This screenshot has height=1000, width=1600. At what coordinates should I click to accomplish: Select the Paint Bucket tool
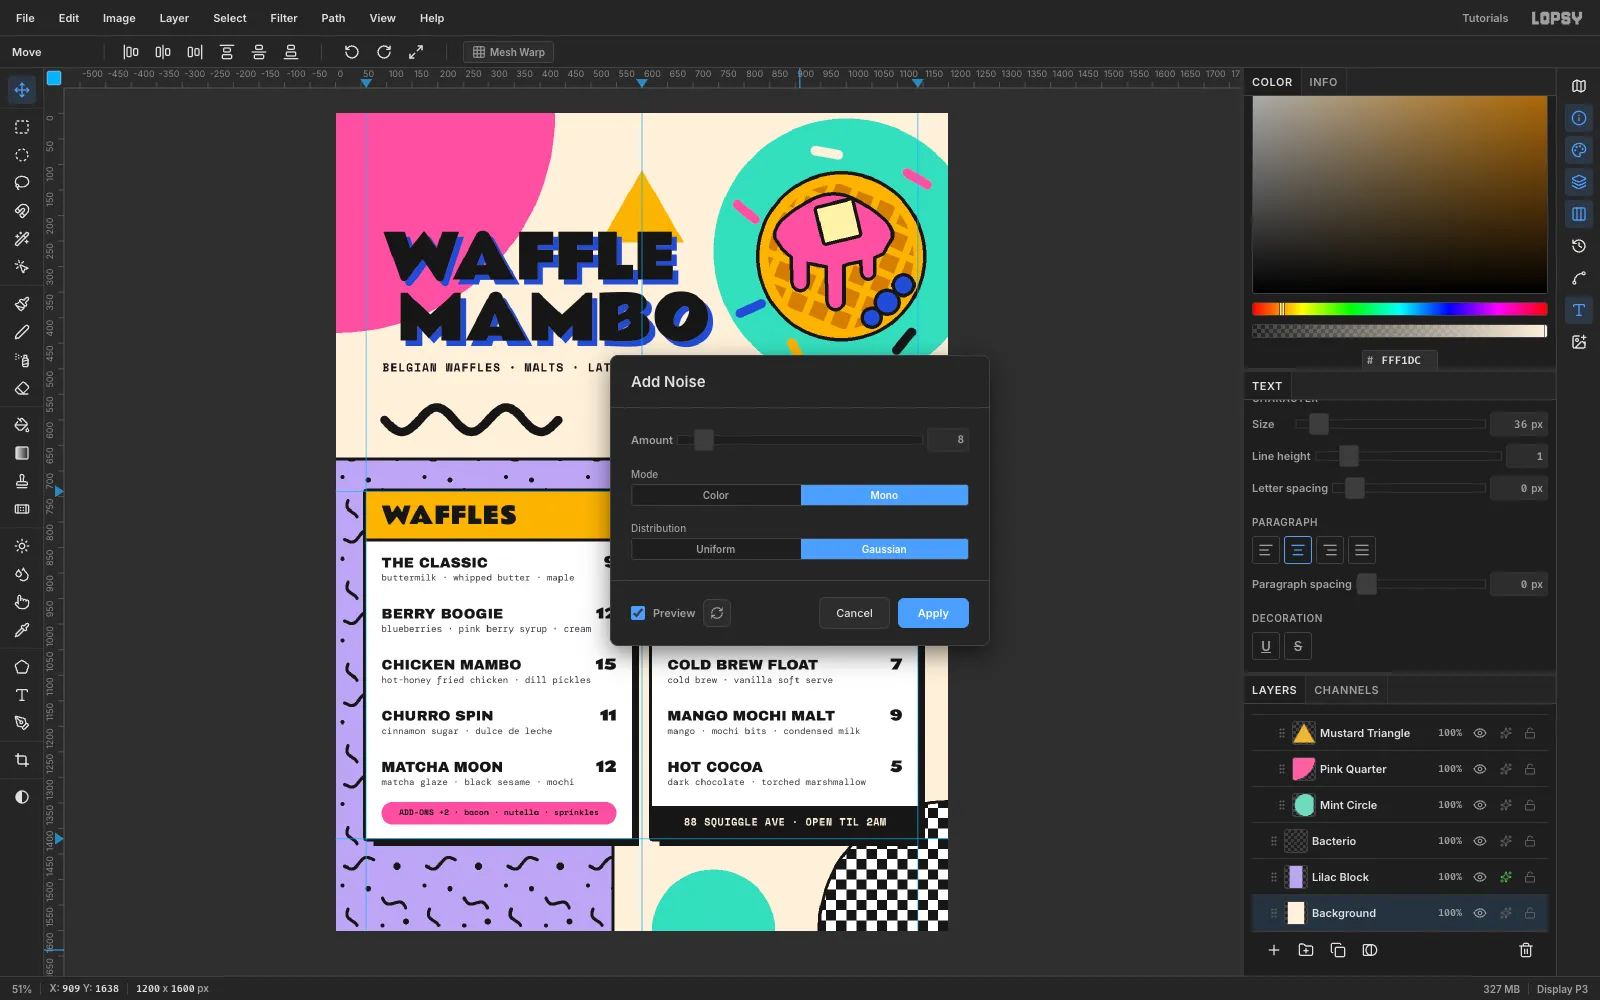[x=22, y=425]
